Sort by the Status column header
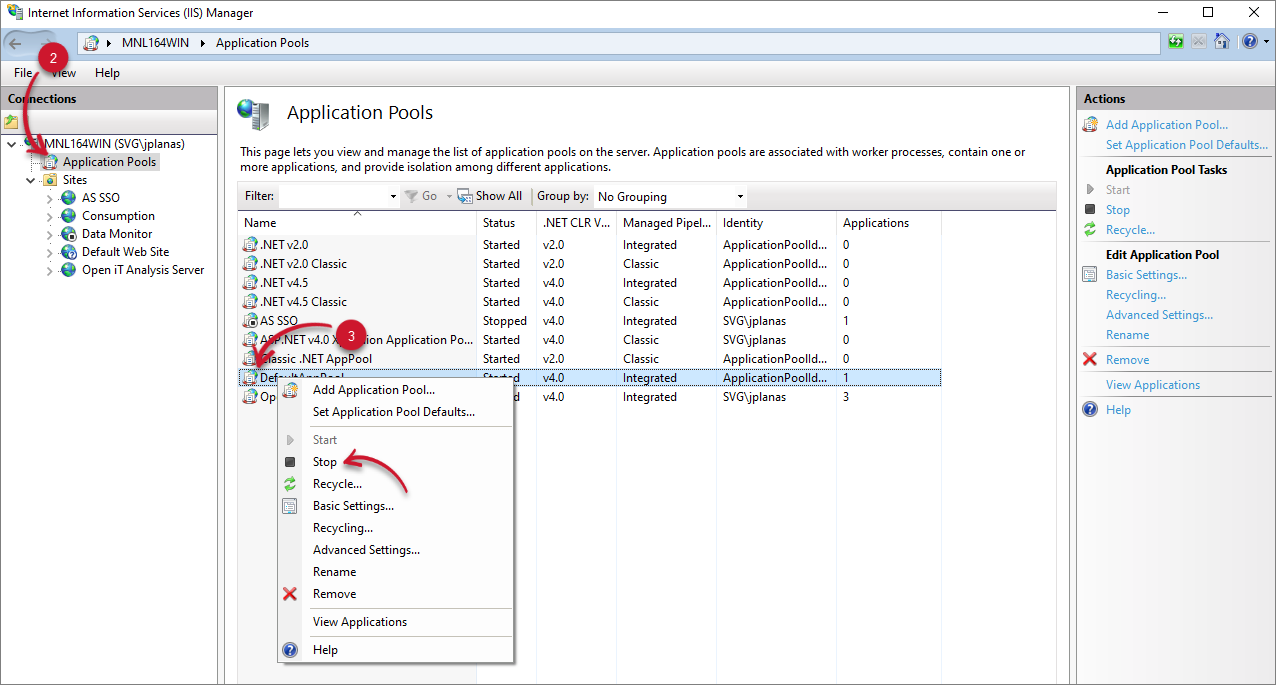 [x=507, y=223]
